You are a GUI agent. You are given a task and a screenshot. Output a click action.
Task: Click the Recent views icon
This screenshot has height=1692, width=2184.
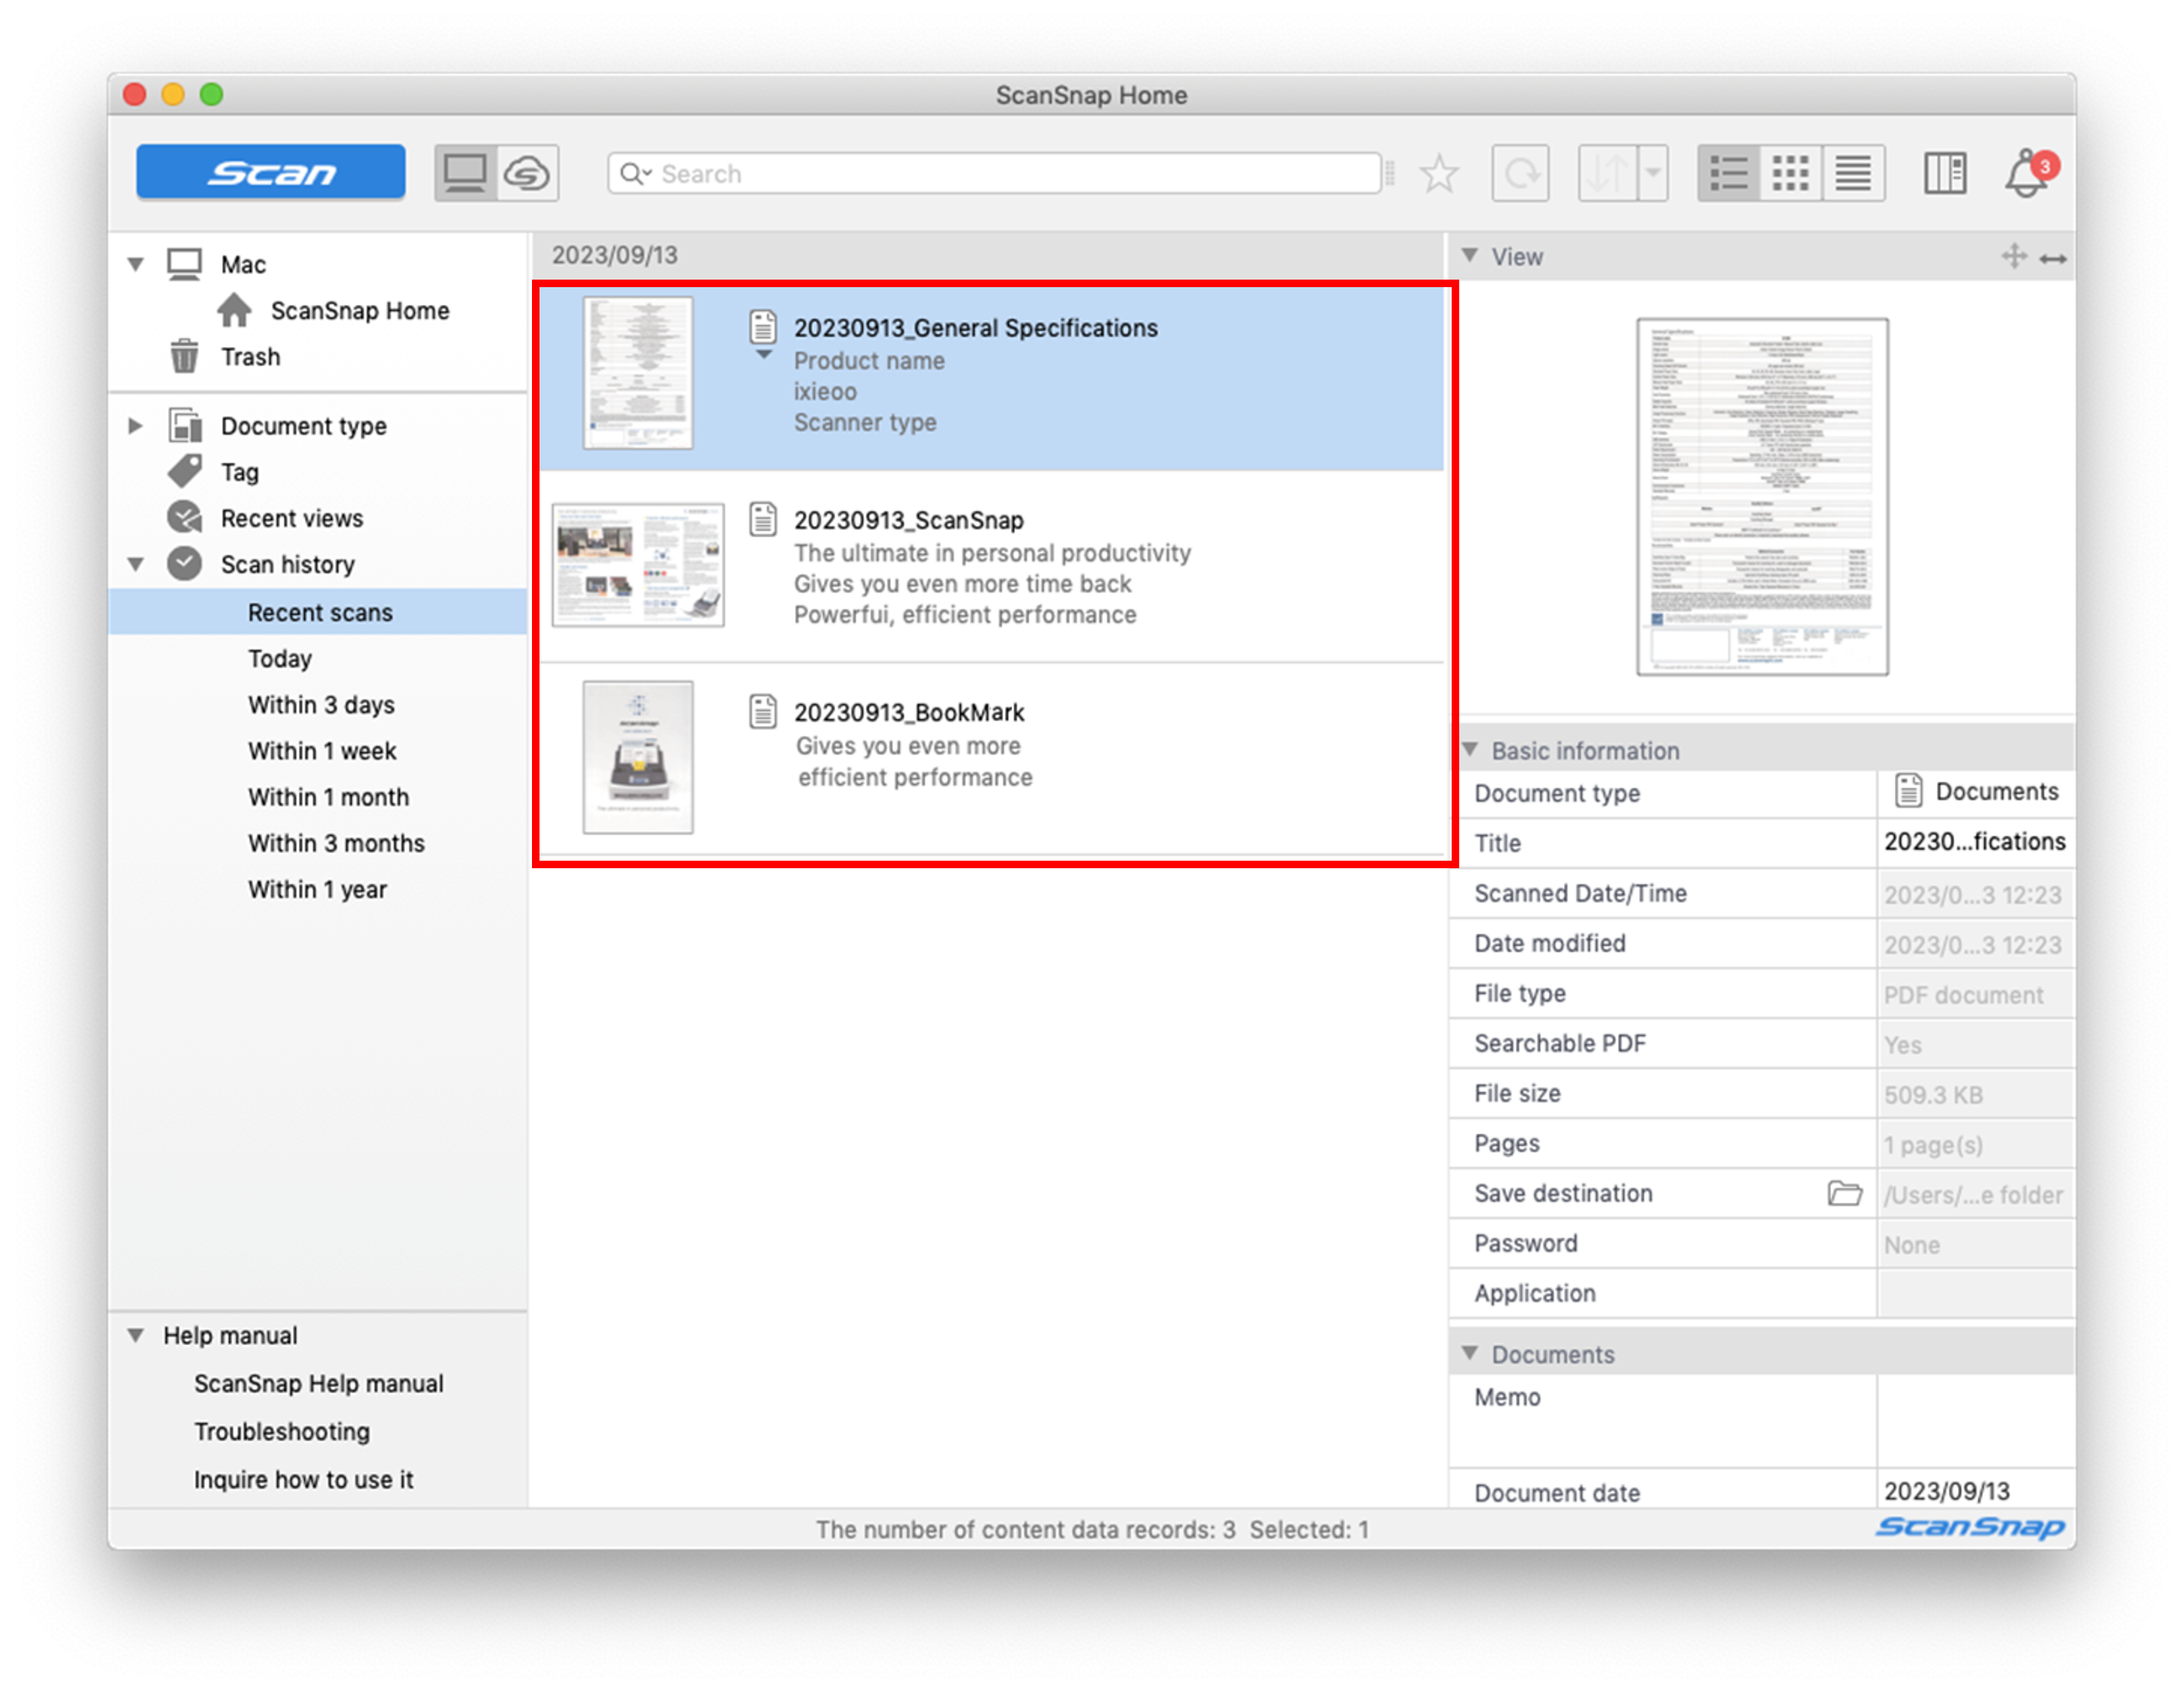(x=185, y=517)
